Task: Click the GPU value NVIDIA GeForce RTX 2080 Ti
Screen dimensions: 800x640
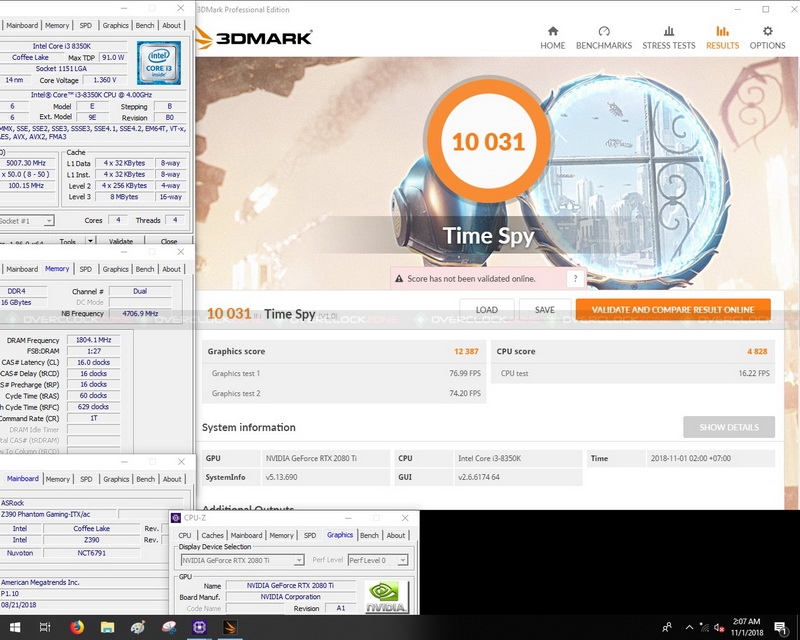Action: point(311,458)
